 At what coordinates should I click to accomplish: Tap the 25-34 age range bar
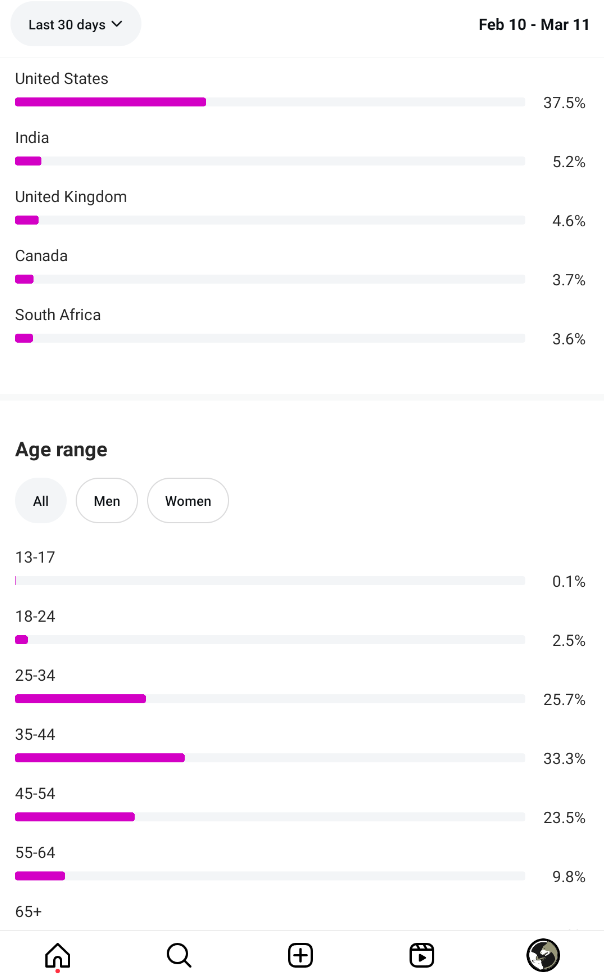pyautogui.click(x=270, y=699)
